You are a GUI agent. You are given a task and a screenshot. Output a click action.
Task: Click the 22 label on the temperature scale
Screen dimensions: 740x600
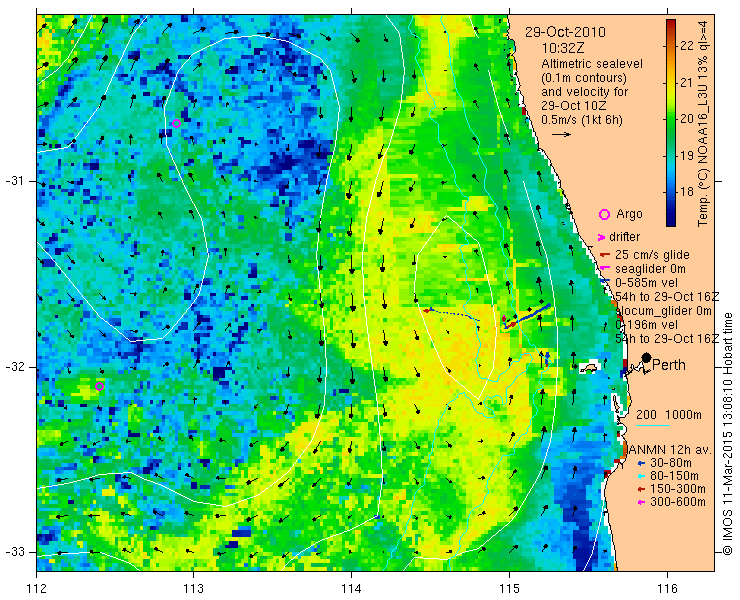point(687,46)
